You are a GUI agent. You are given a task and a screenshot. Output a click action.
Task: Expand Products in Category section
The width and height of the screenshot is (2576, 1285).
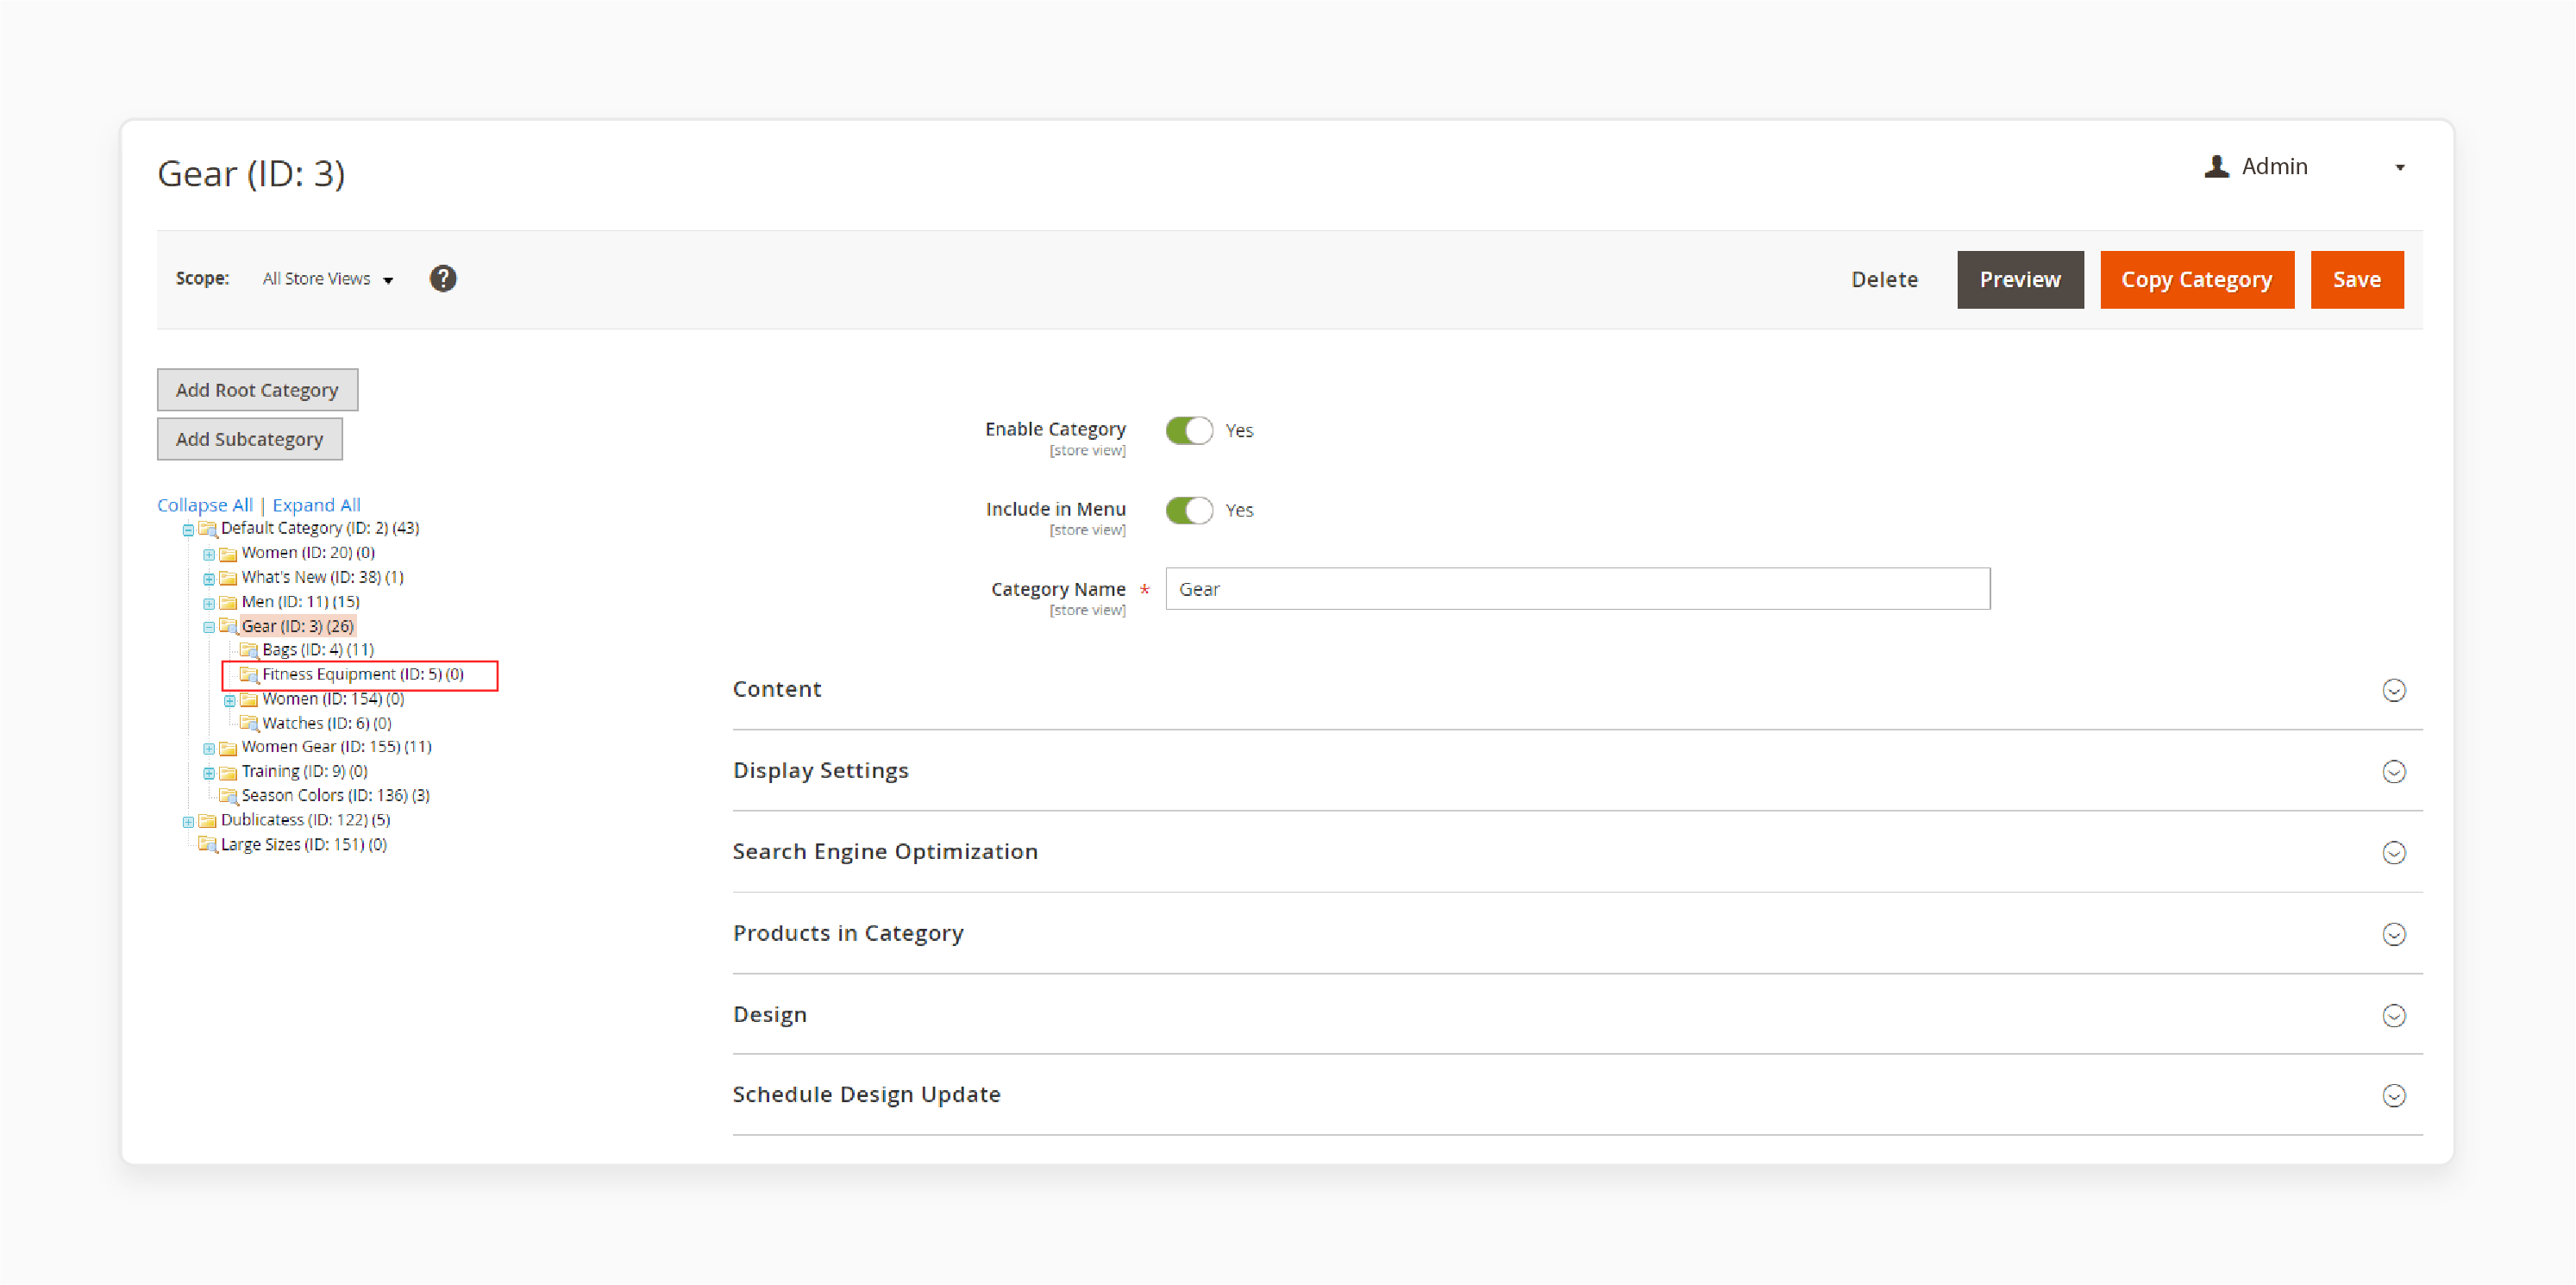1577,933
